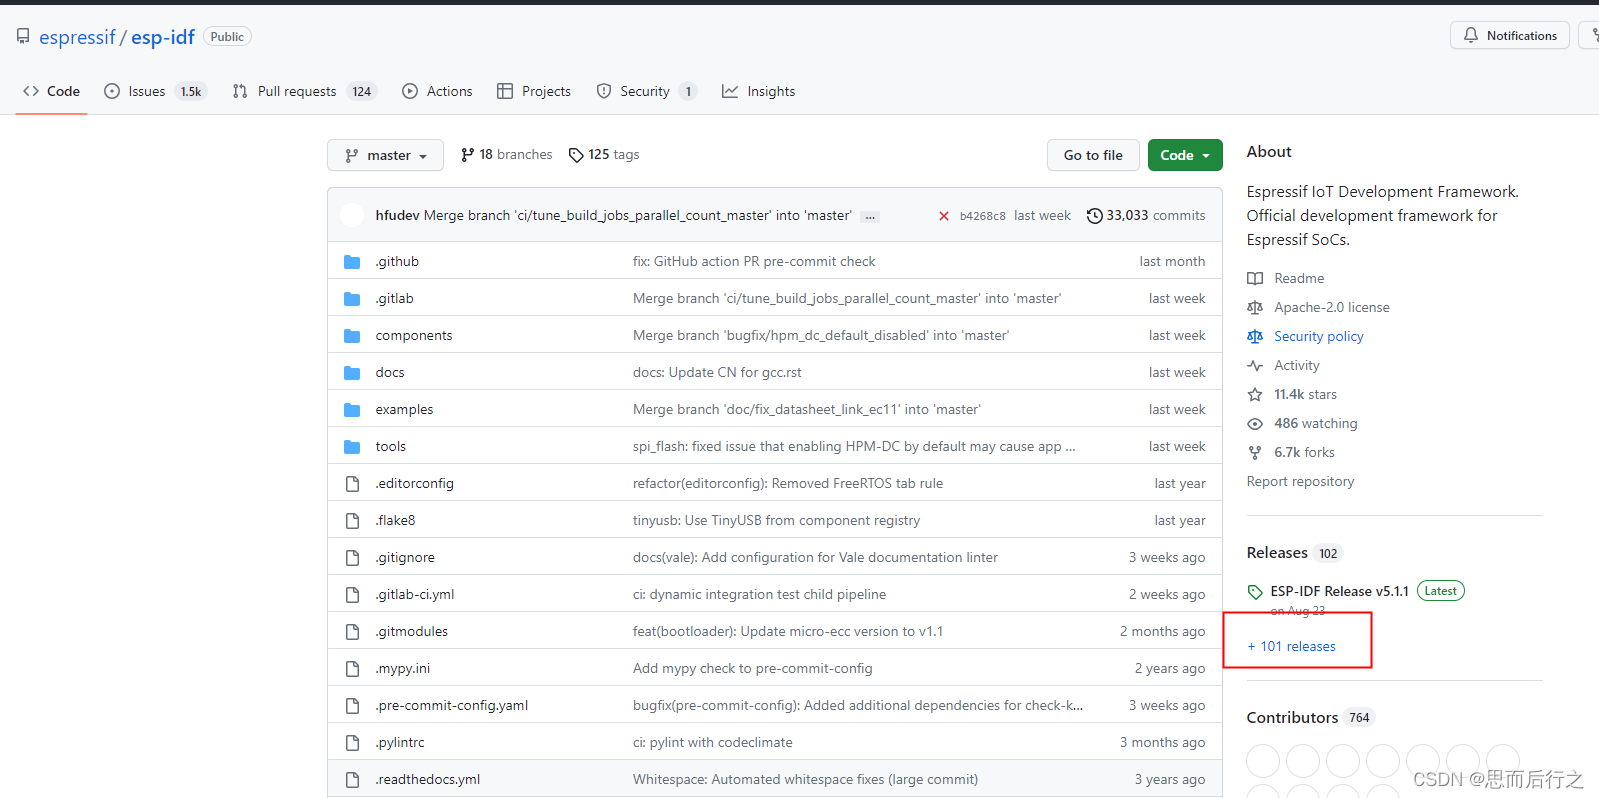1599x798 pixels.
Task: Open the Projects tab
Action: (x=534, y=91)
